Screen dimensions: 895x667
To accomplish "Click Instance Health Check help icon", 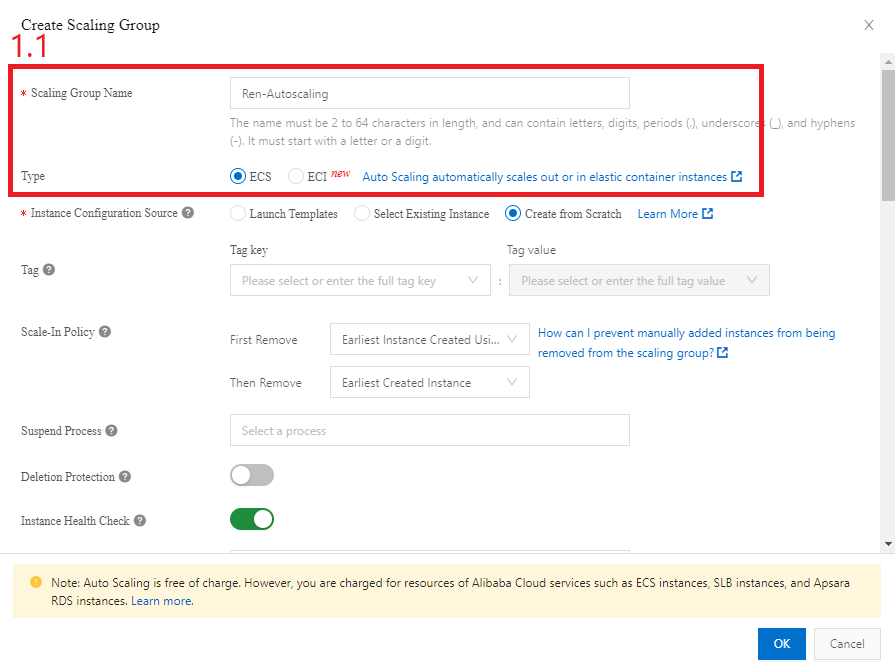I will (x=140, y=521).
